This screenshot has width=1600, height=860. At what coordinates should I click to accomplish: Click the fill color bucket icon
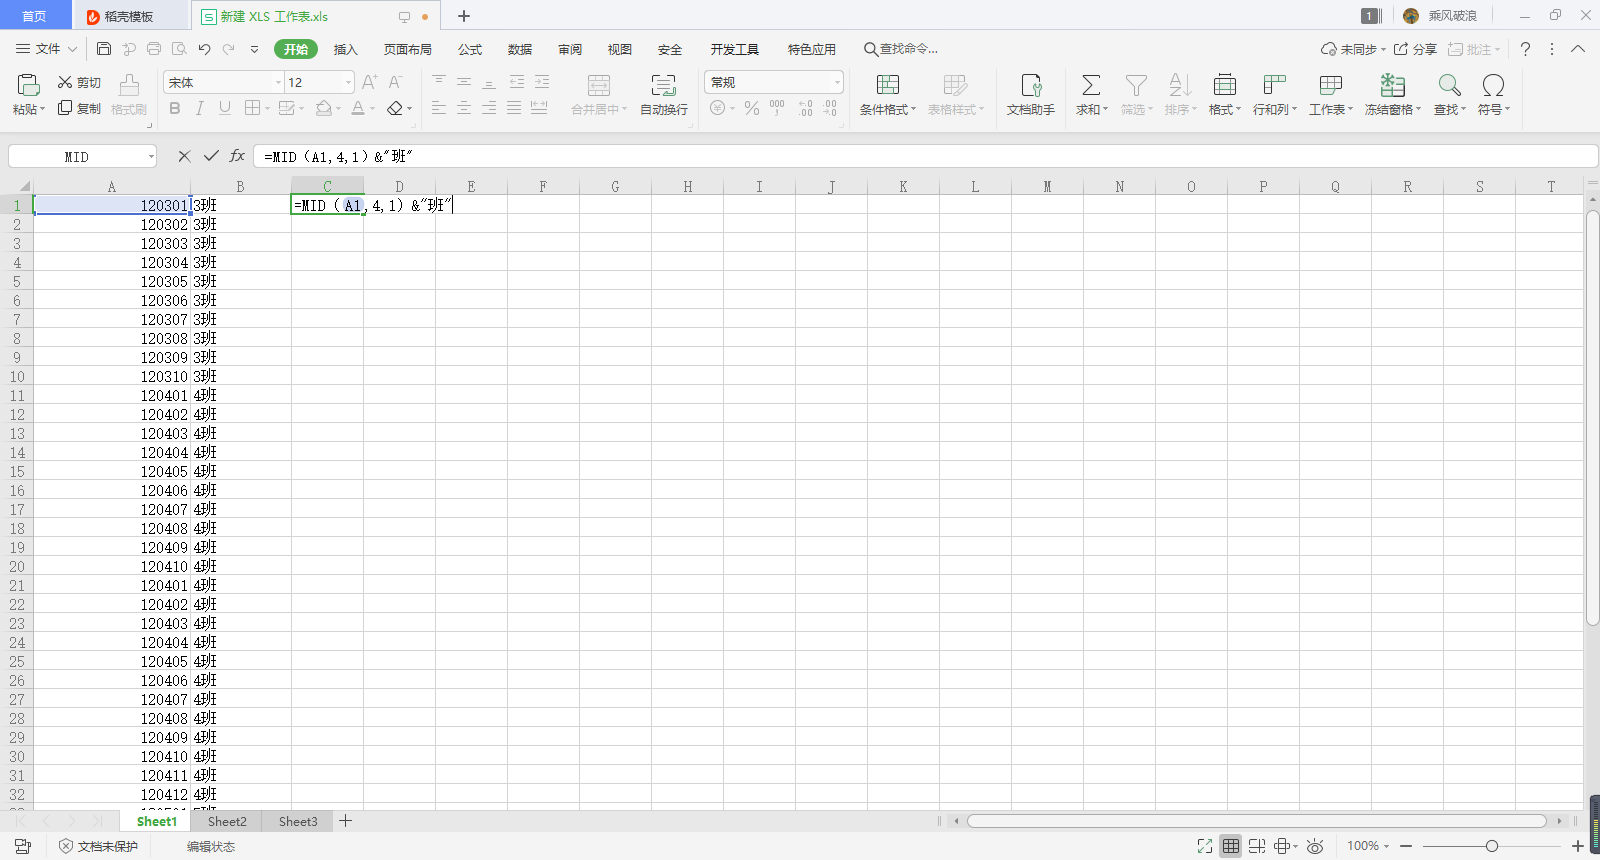tap(323, 108)
